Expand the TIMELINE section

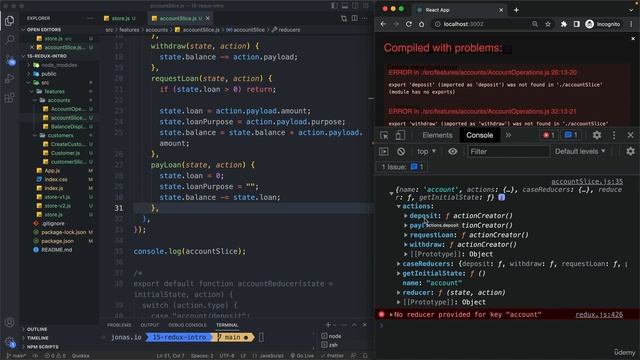[x=38, y=338]
